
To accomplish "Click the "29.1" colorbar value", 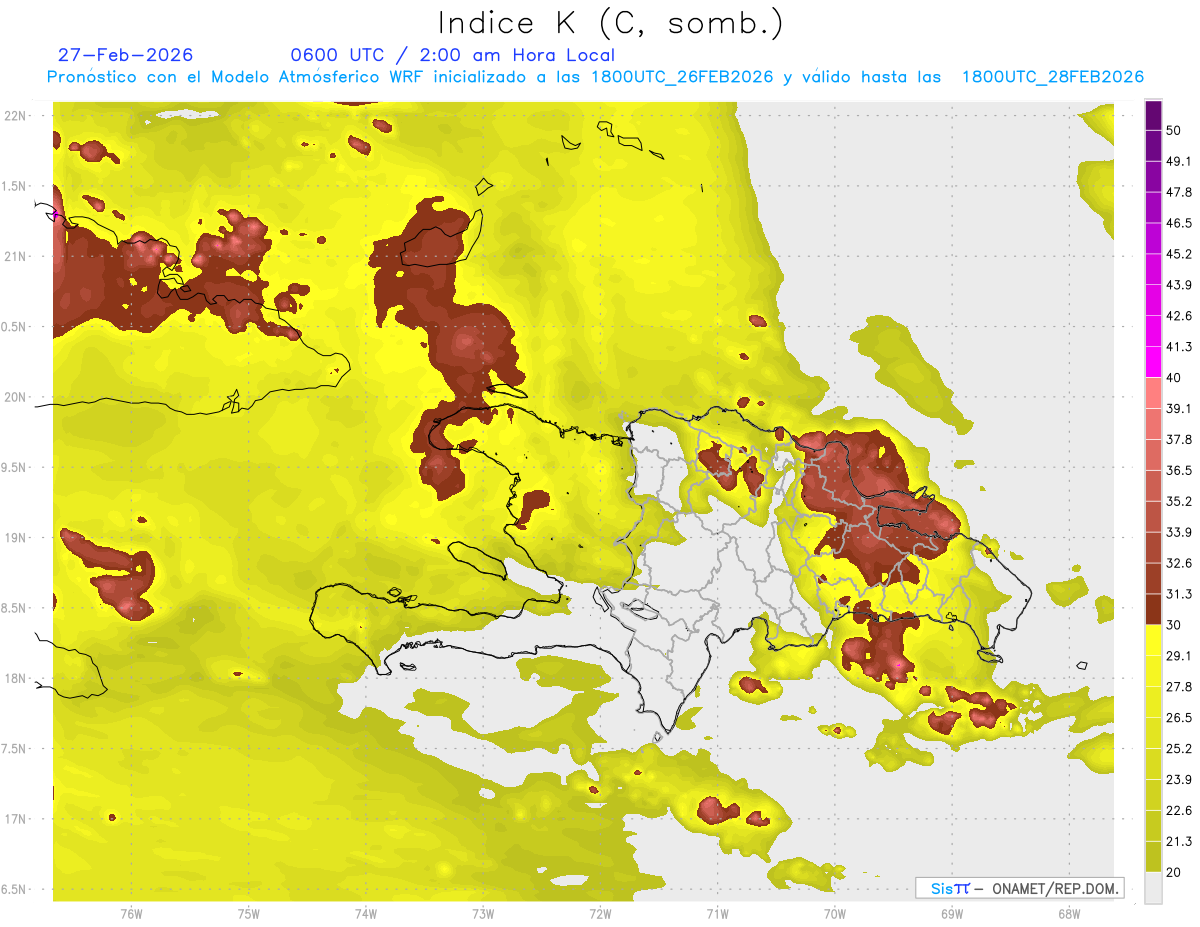I will point(1179,656).
